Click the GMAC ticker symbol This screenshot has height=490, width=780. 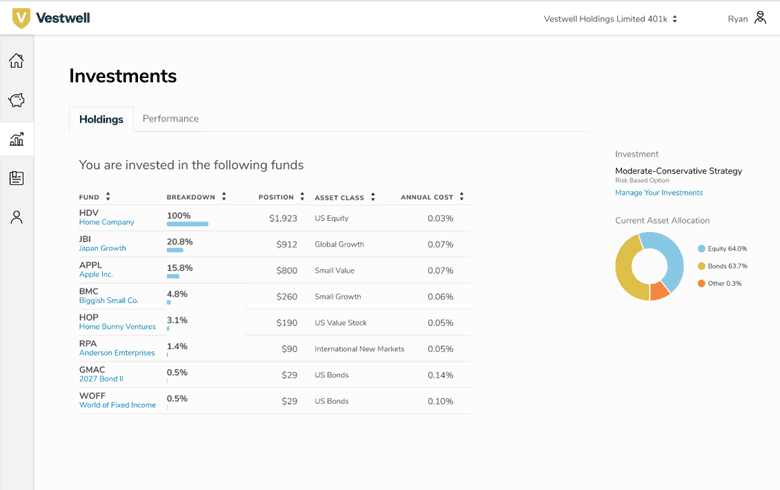click(x=92, y=370)
